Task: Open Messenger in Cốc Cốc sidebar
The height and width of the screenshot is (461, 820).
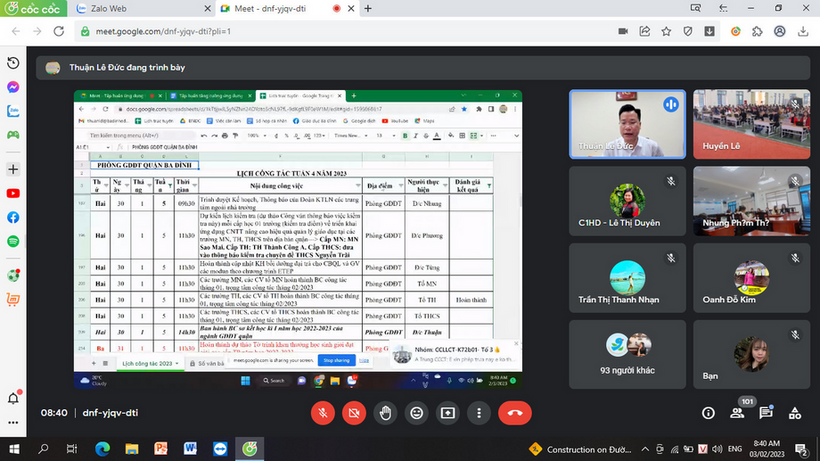Action: click(x=13, y=87)
